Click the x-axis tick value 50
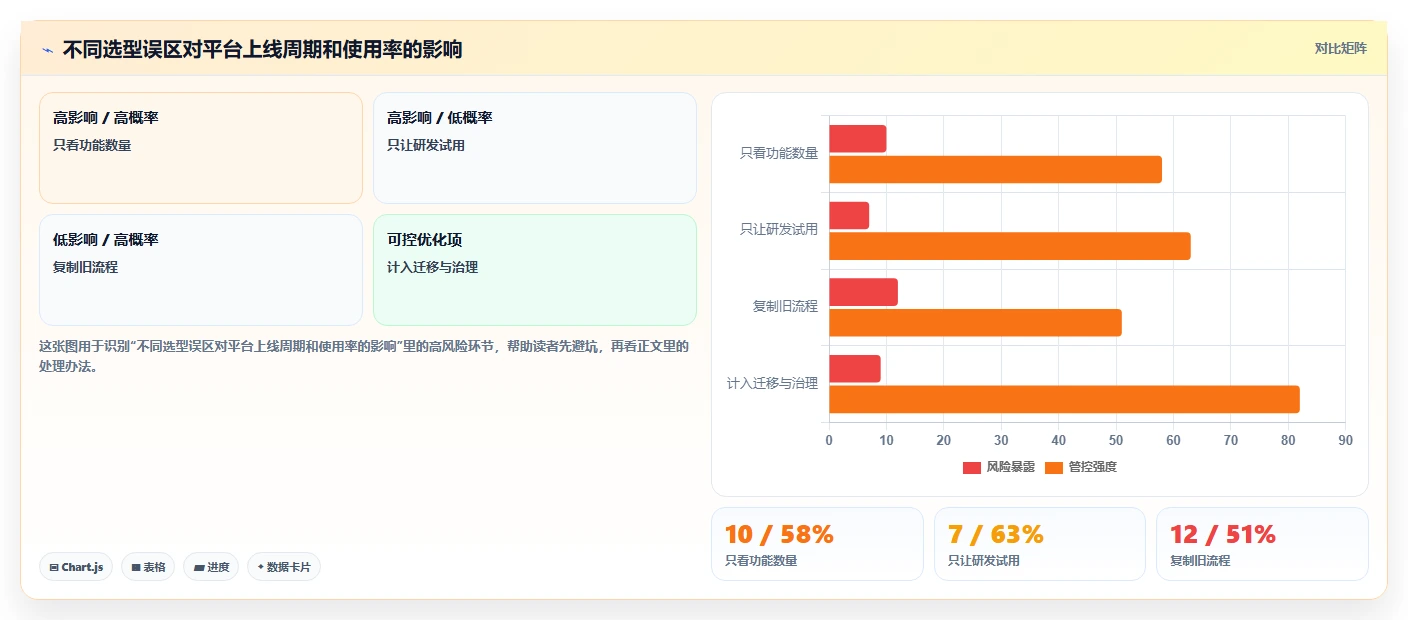The width and height of the screenshot is (1408, 620). [1116, 440]
